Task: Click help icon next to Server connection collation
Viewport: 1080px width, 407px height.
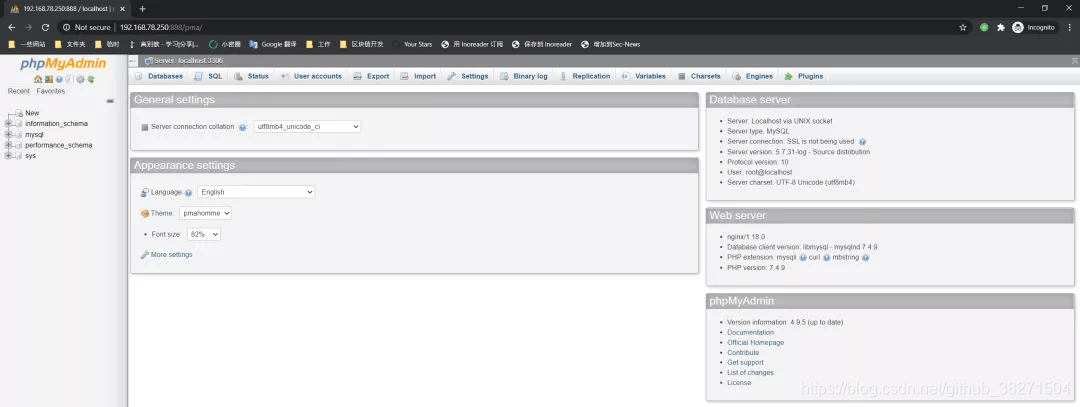Action: tap(242, 127)
